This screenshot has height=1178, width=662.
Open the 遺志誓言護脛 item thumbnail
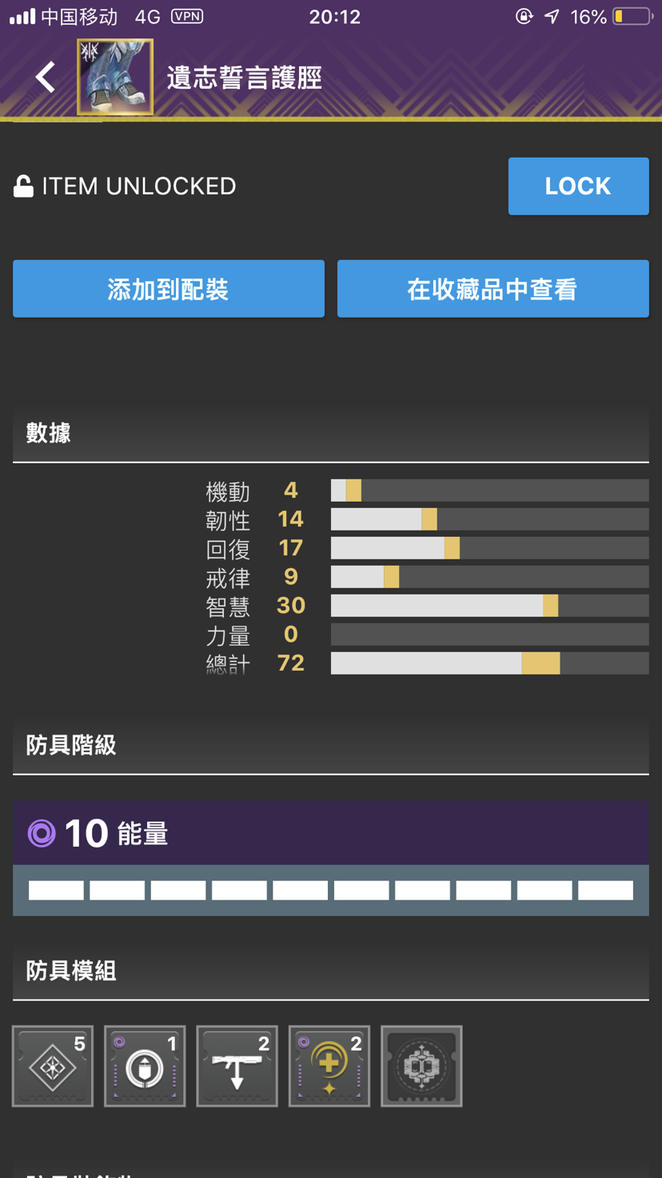[115, 77]
